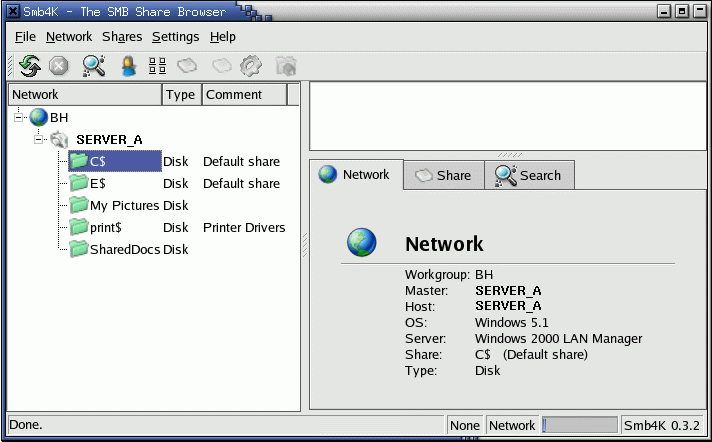Image resolution: width=712 pixels, height=442 pixels.
Task: Switch to the Search tab
Action: 528,175
